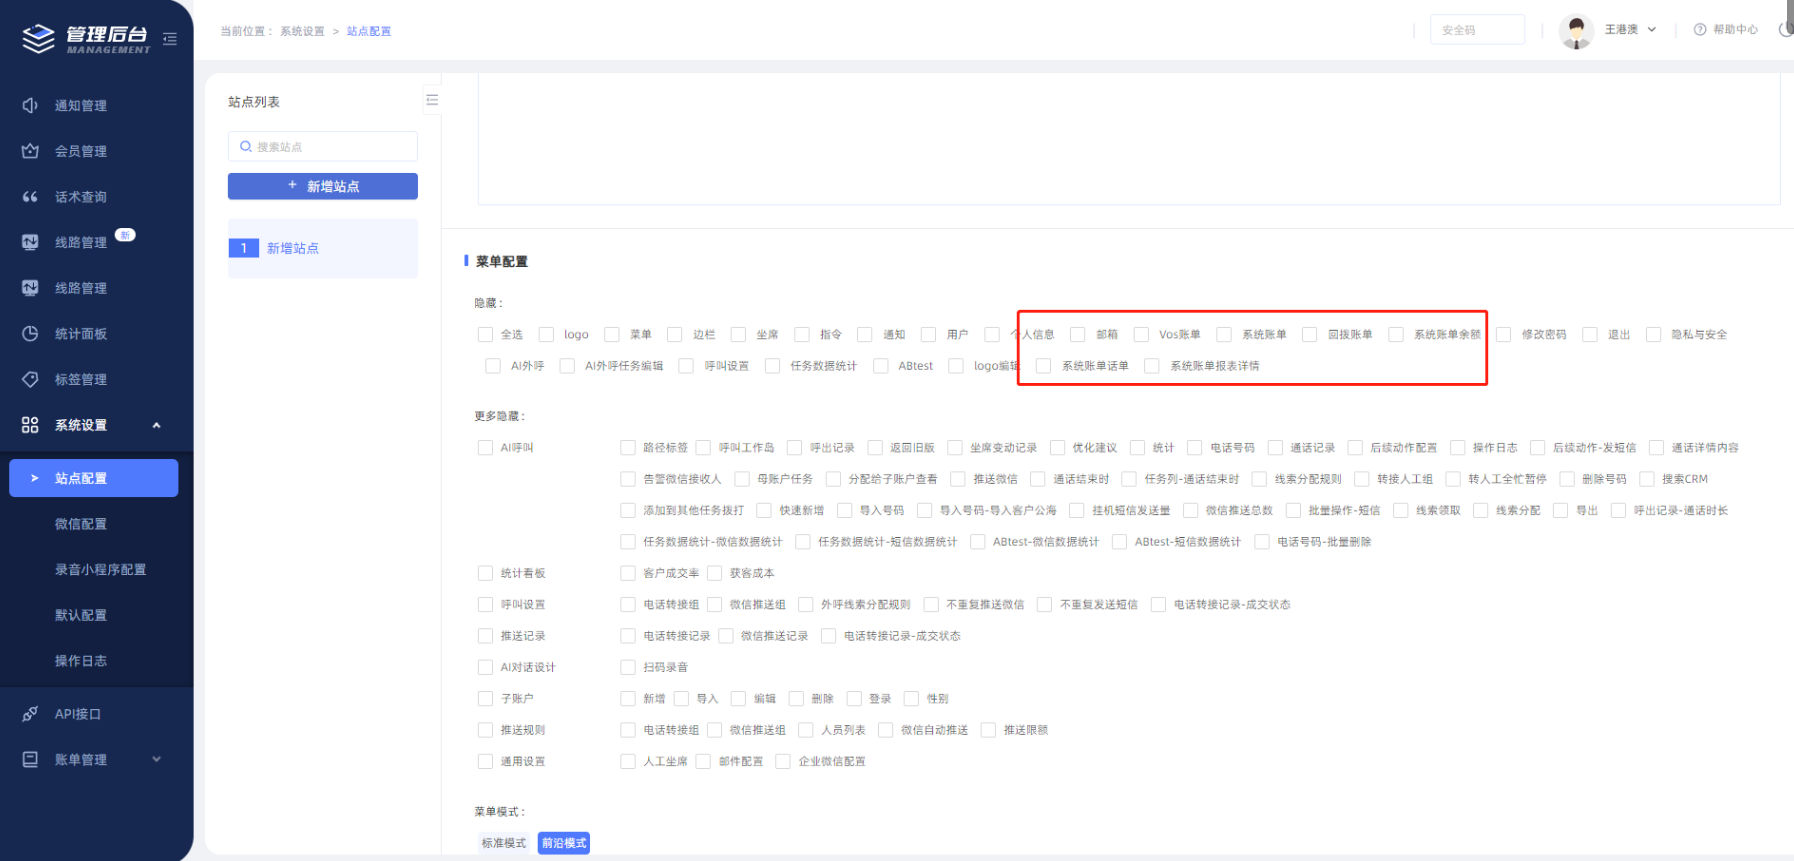Image resolution: width=1794 pixels, height=861 pixels.
Task: Switch menu mode to 标准模式
Action: pos(504,843)
